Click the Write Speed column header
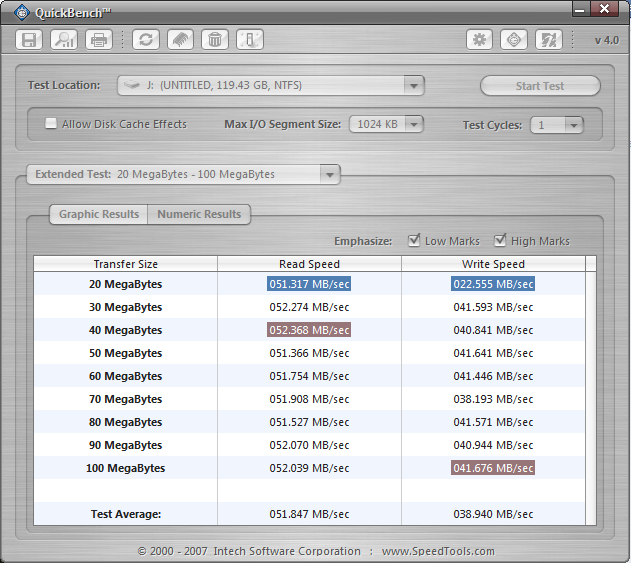The height and width of the screenshot is (563, 631). tap(493, 264)
